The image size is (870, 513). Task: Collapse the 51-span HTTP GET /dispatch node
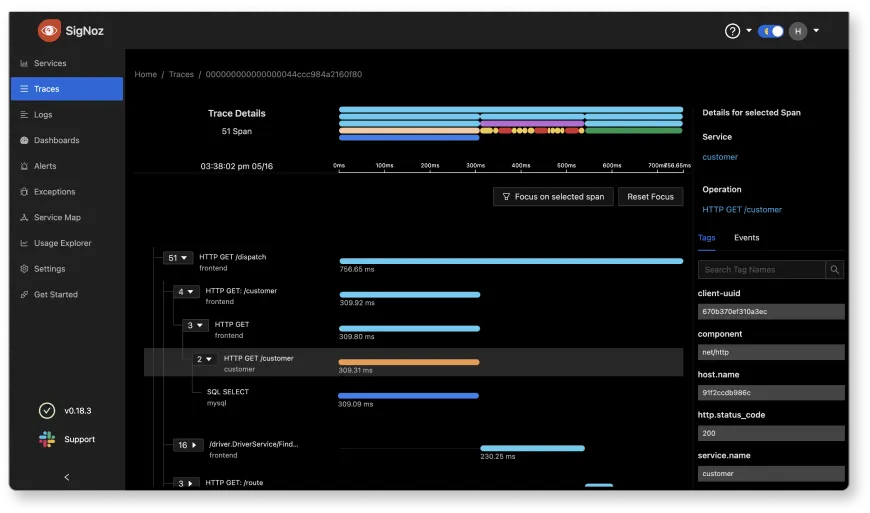178,258
